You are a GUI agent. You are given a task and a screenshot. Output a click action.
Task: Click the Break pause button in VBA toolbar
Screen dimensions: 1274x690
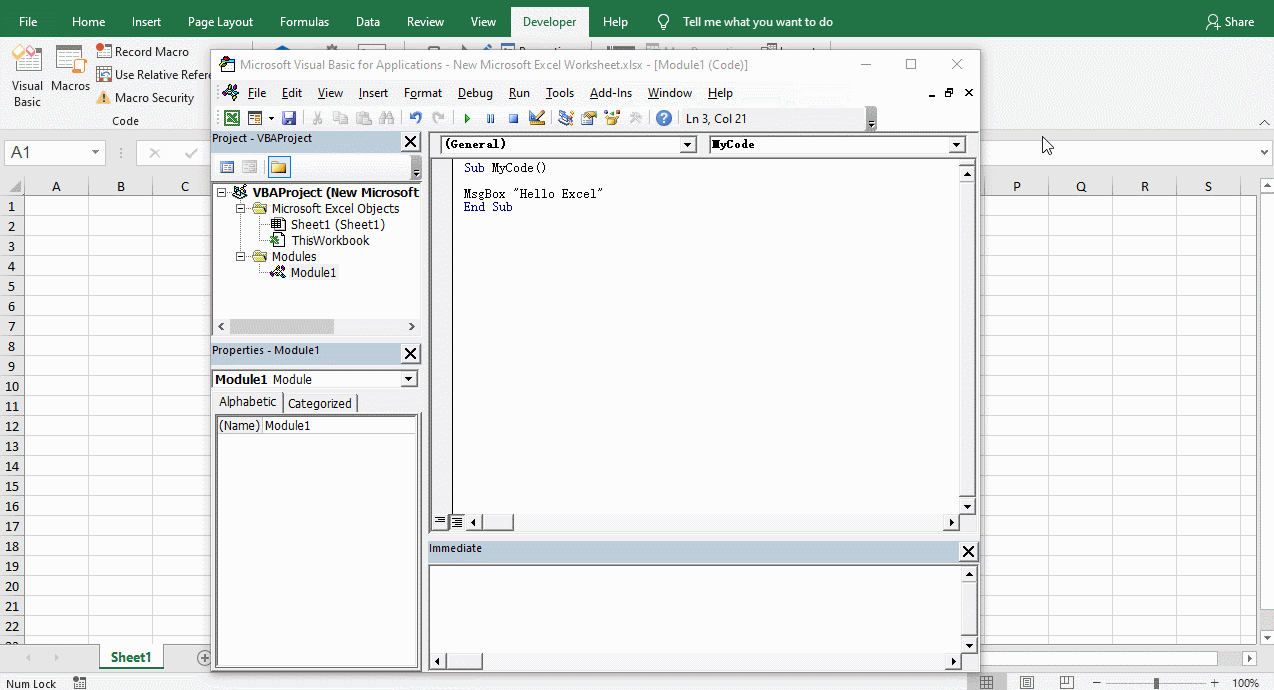[x=490, y=118]
